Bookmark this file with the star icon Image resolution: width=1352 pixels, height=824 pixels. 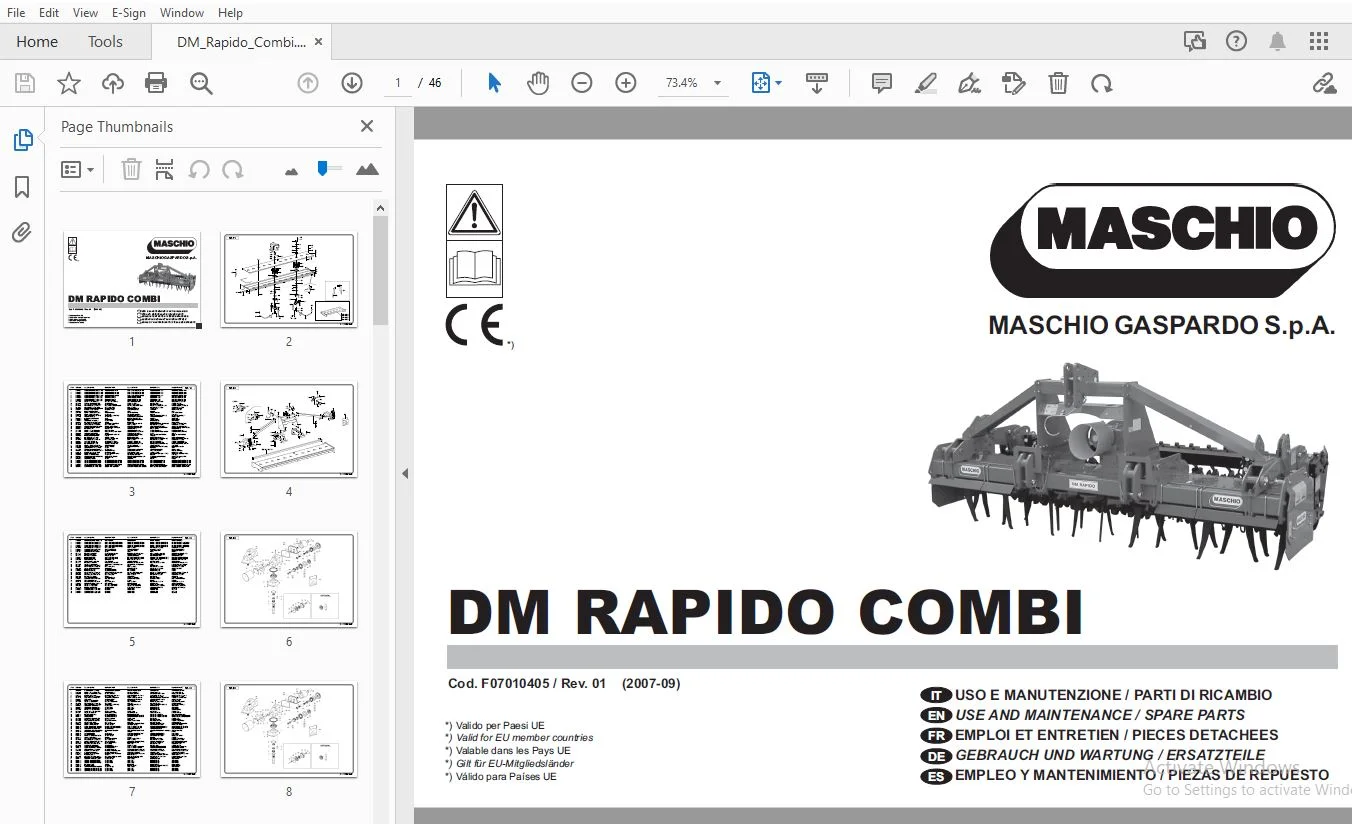68,83
